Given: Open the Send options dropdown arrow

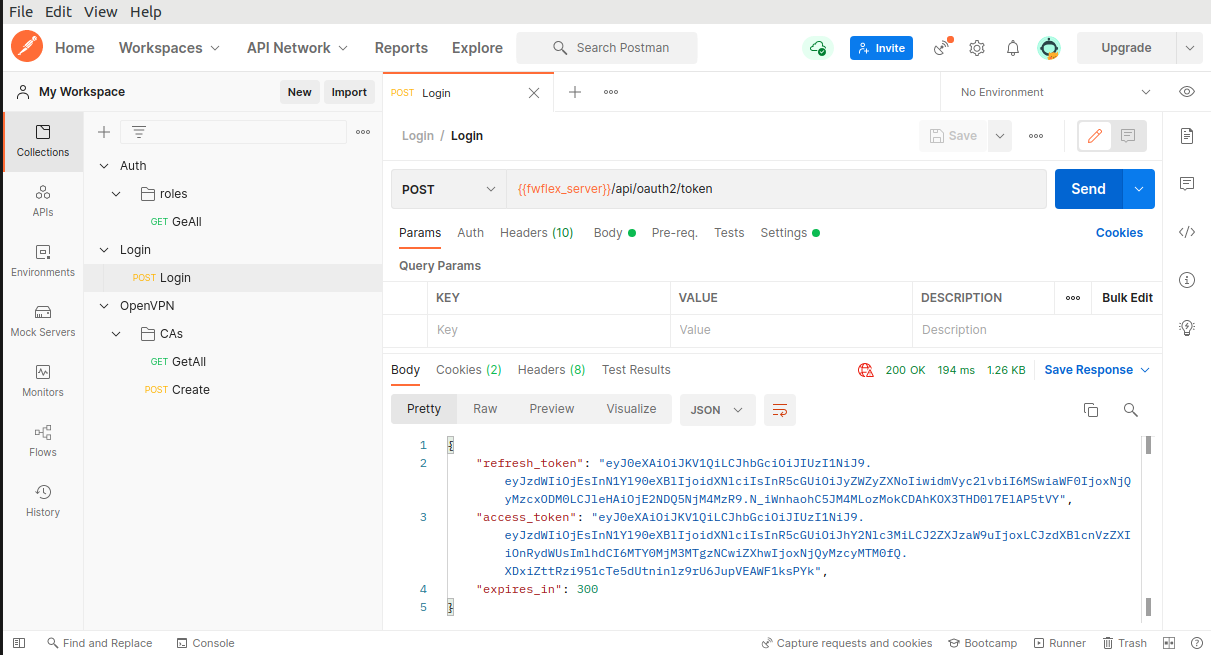Looking at the screenshot, I should tap(1139, 189).
